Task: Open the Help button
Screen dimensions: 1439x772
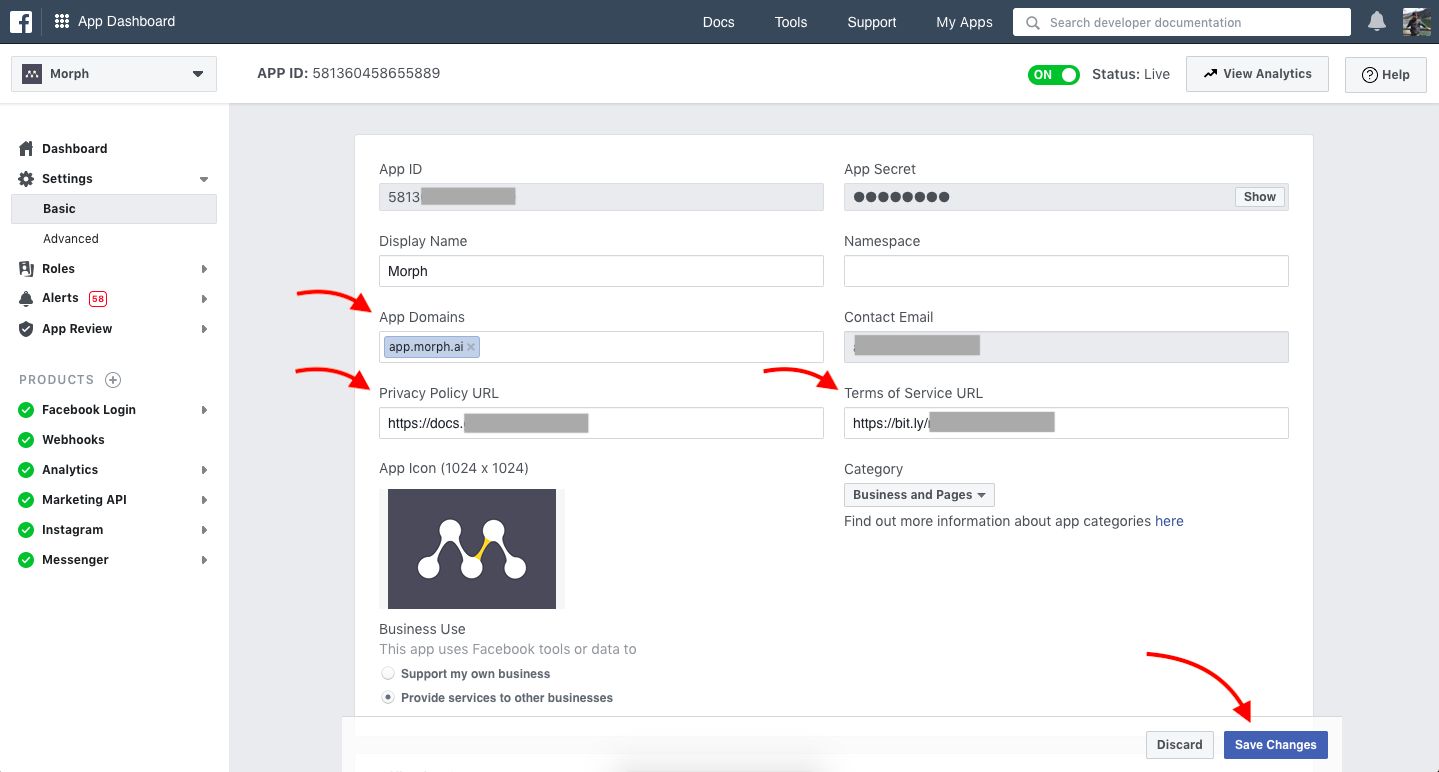Action: coord(1386,75)
